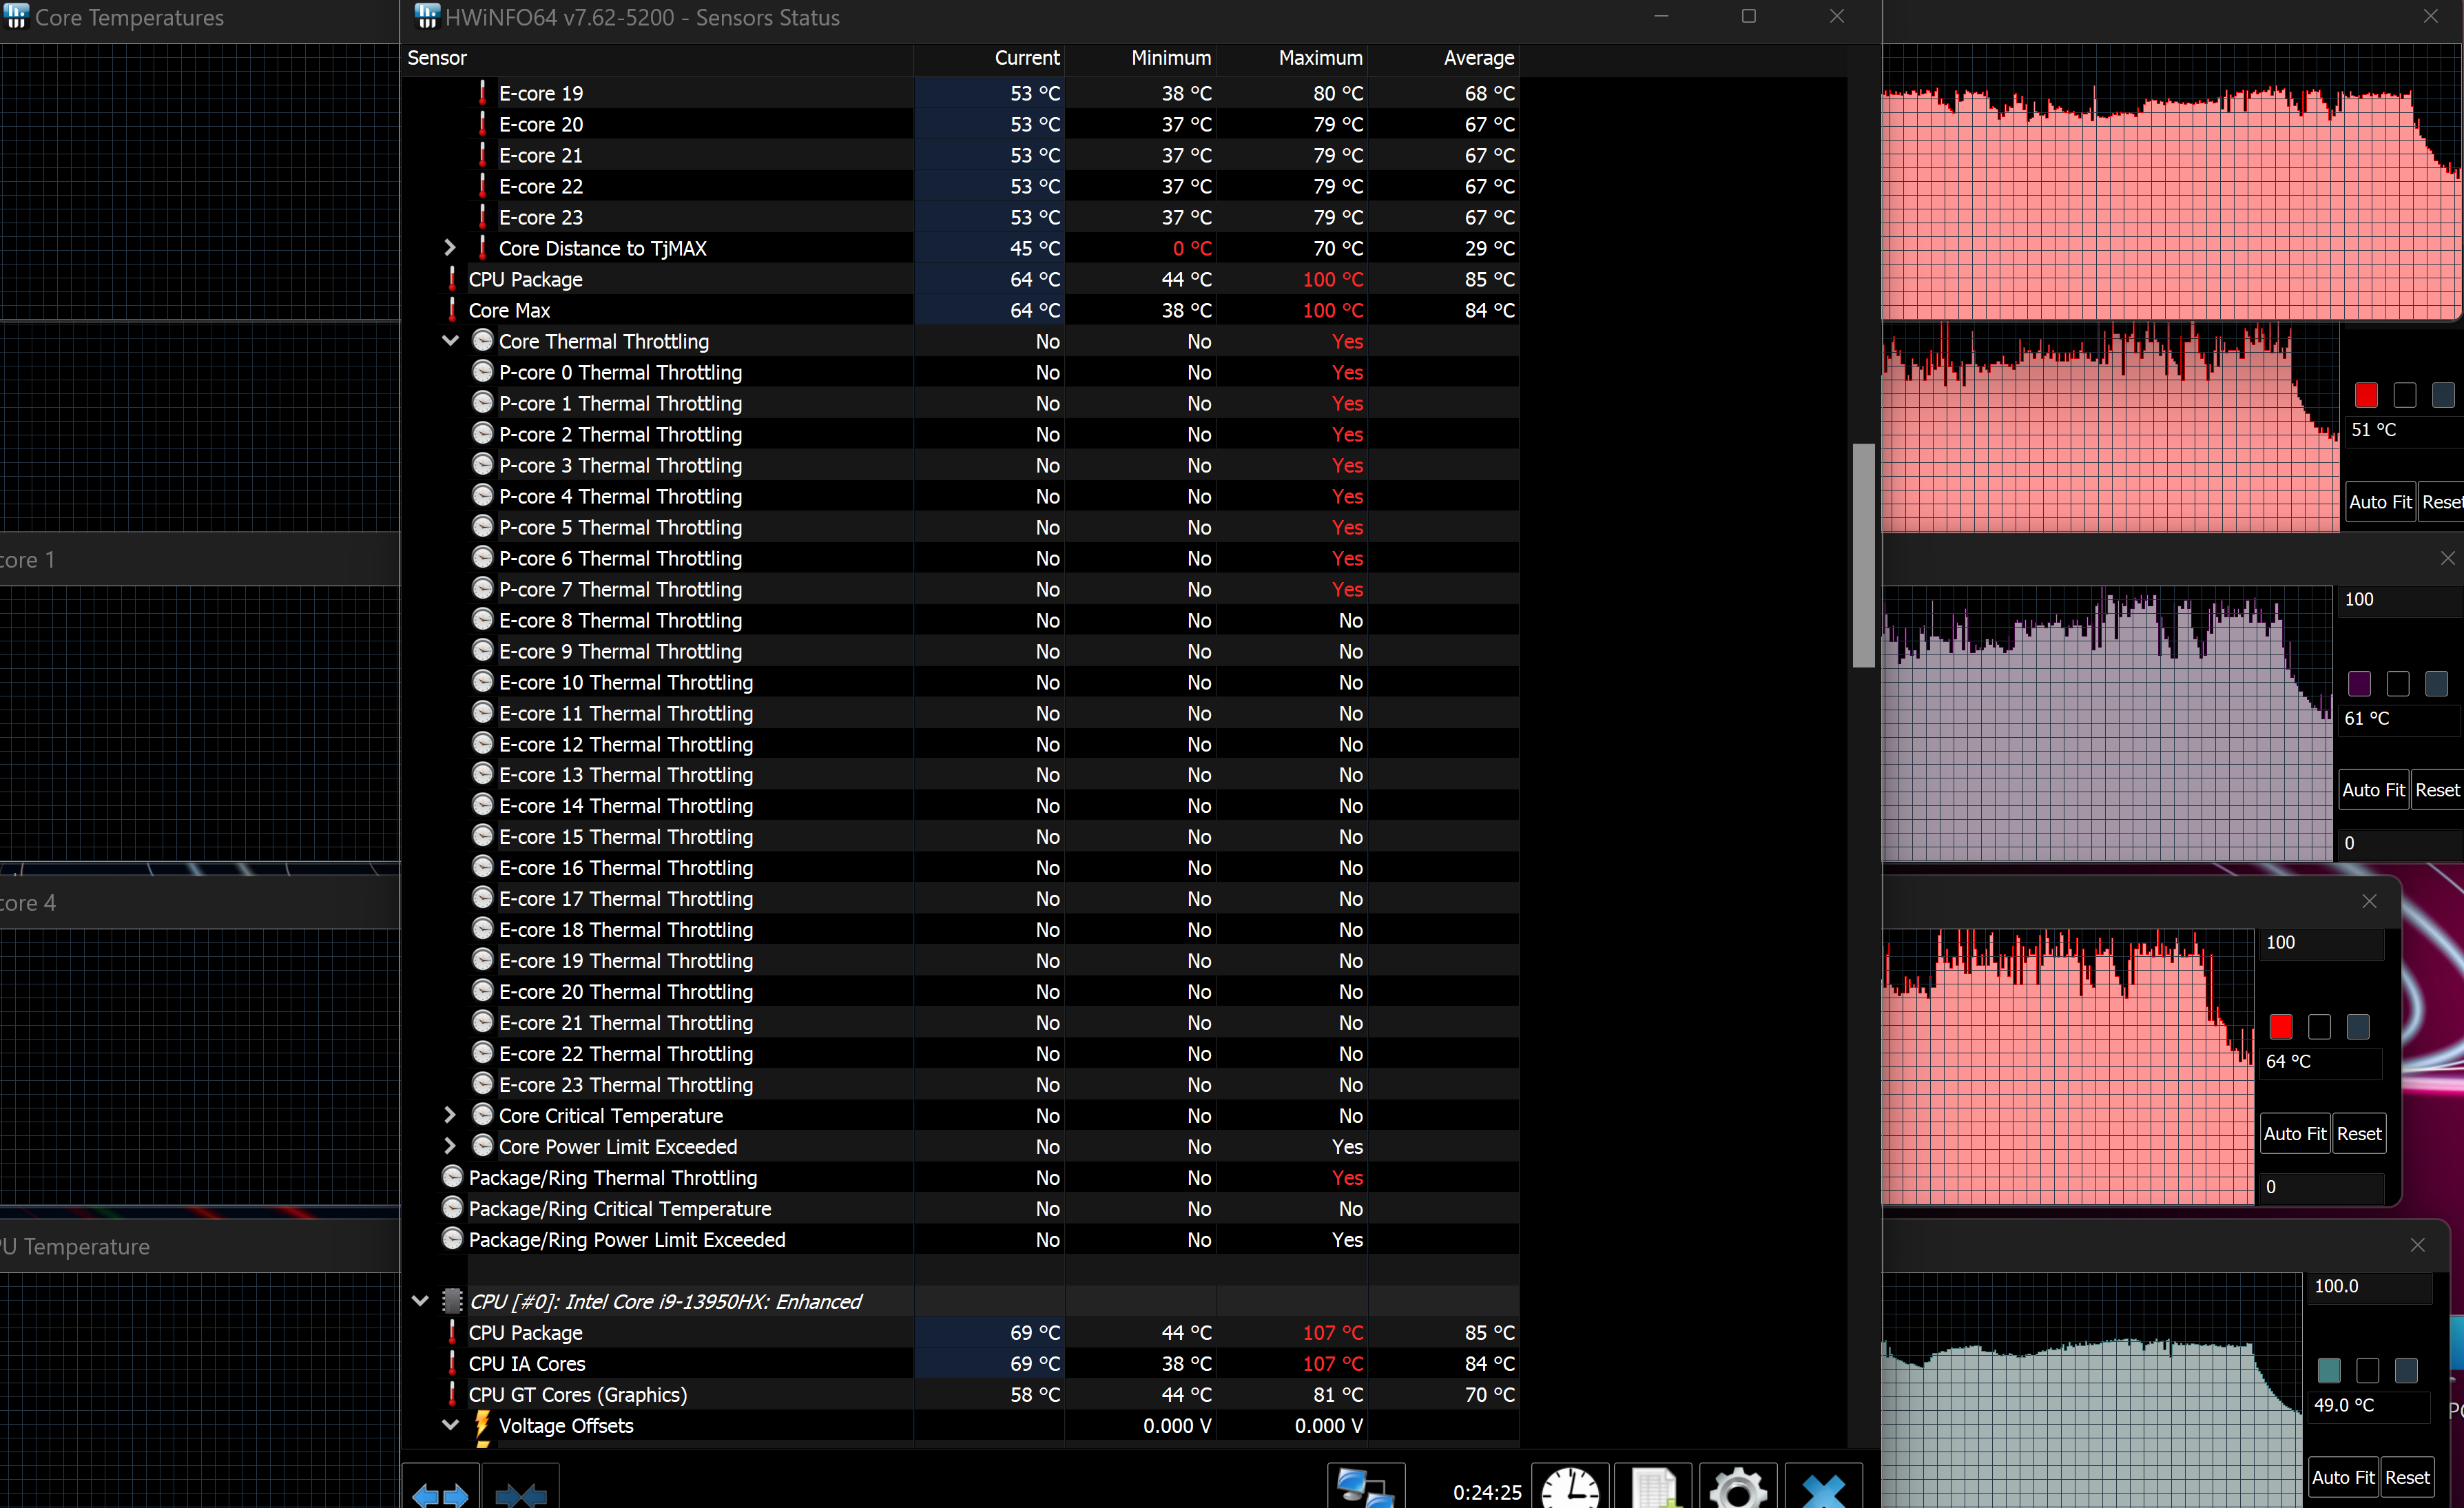Click the 100 °C maximum value of Core Max
Image resolution: width=2464 pixels, height=1508 pixels.
click(1332, 310)
